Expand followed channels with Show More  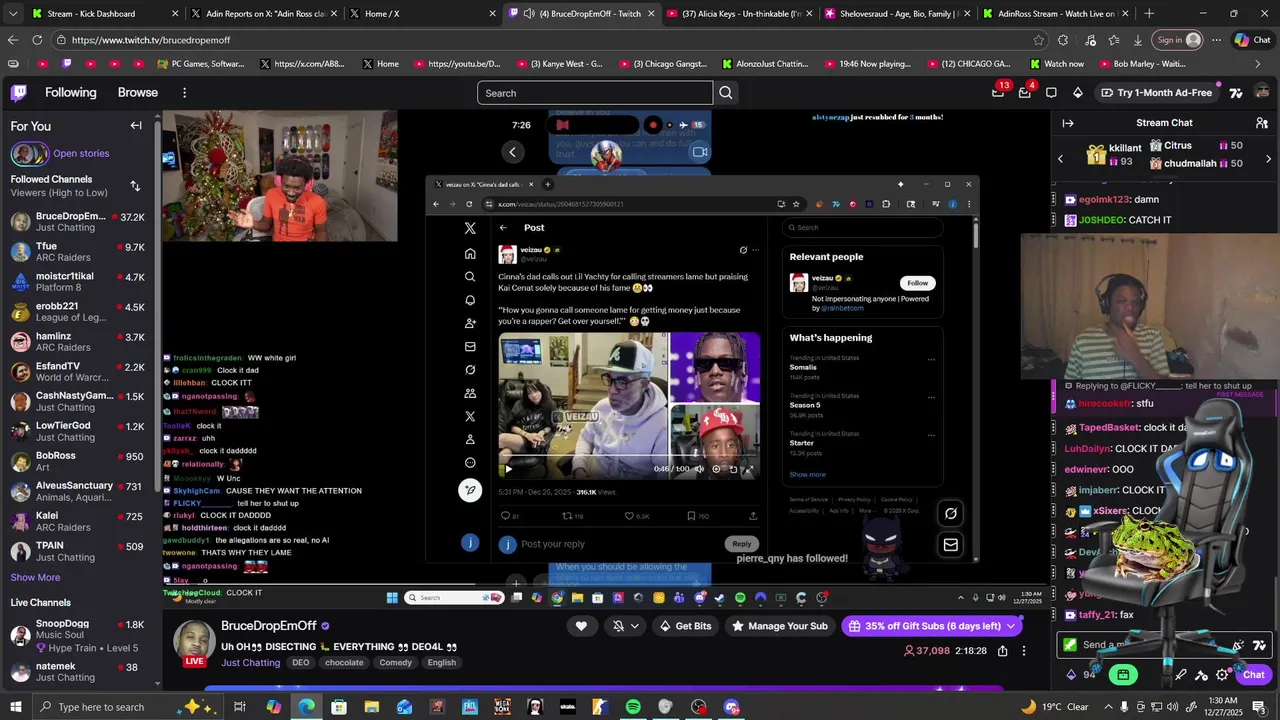[35, 577]
